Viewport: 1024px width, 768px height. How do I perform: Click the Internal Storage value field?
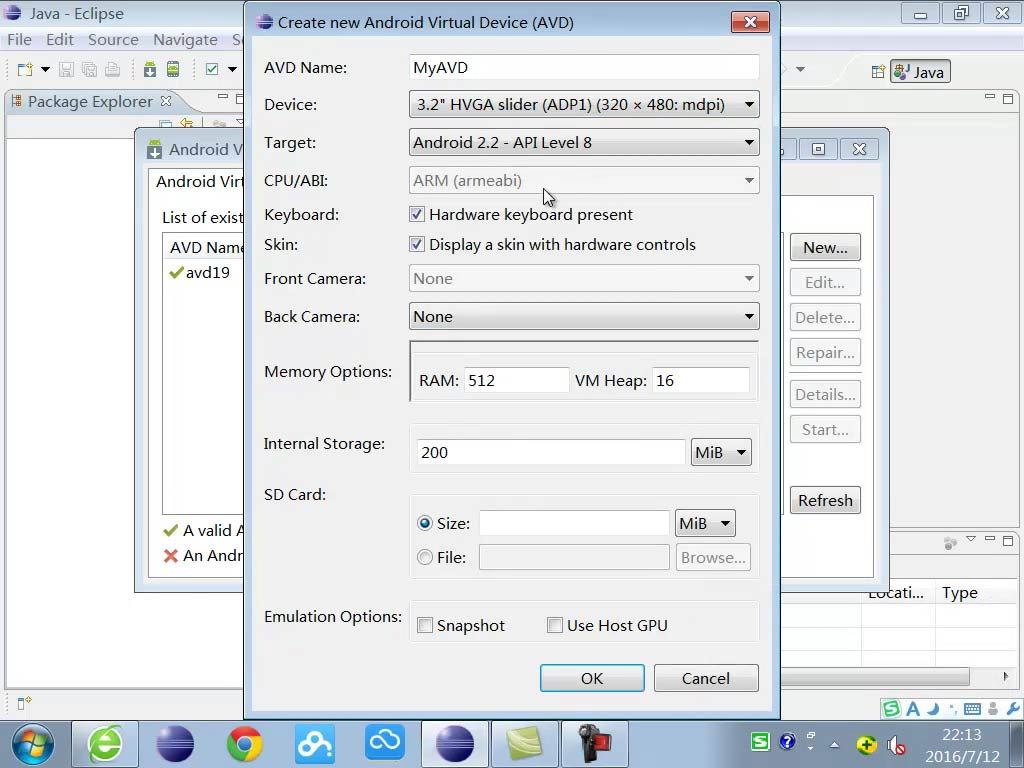551,452
